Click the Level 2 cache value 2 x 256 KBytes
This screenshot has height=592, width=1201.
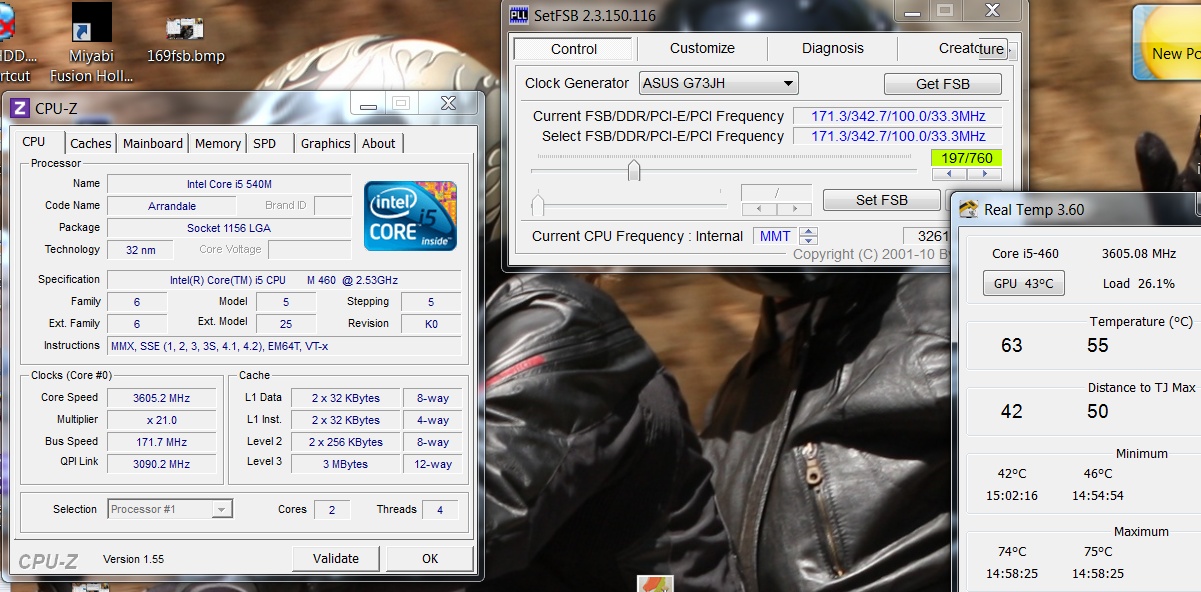(345, 442)
